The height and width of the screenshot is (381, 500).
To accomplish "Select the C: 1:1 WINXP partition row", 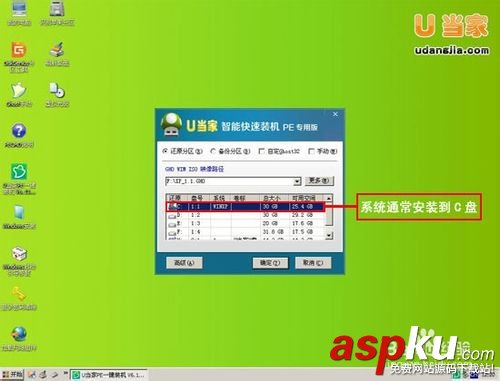I will click(245, 207).
